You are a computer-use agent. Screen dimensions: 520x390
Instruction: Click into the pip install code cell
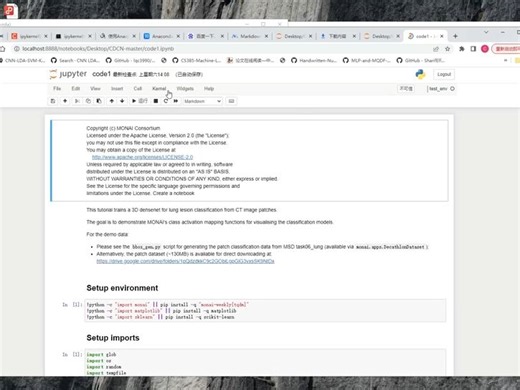click(265, 311)
